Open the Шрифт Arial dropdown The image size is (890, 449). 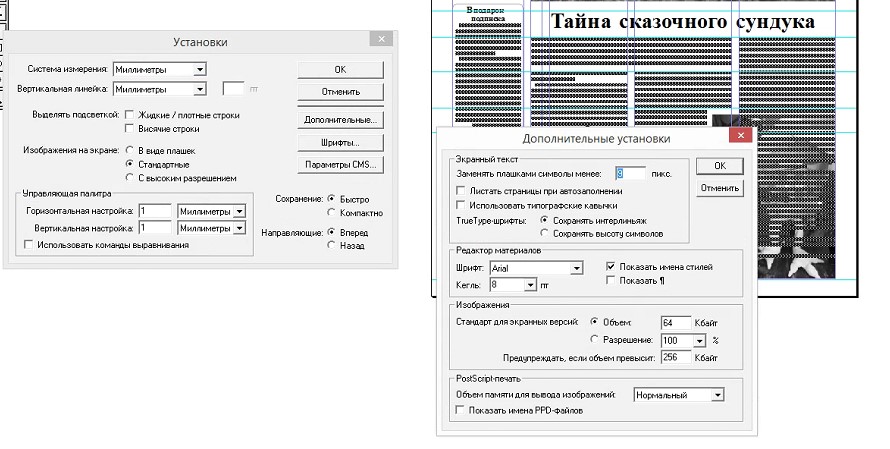(x=577, y=268)
